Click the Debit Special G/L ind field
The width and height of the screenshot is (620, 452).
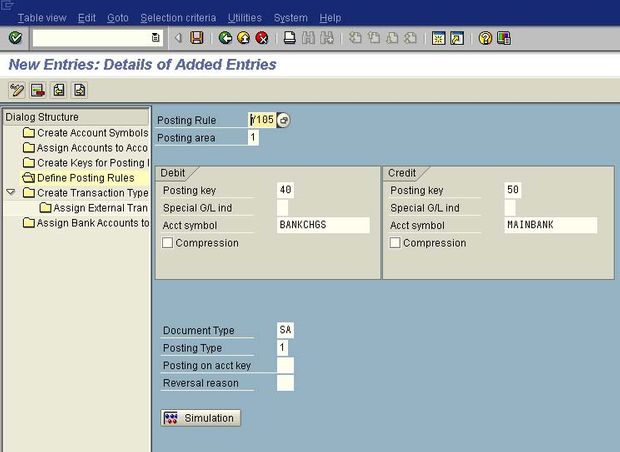click(282, 208)
